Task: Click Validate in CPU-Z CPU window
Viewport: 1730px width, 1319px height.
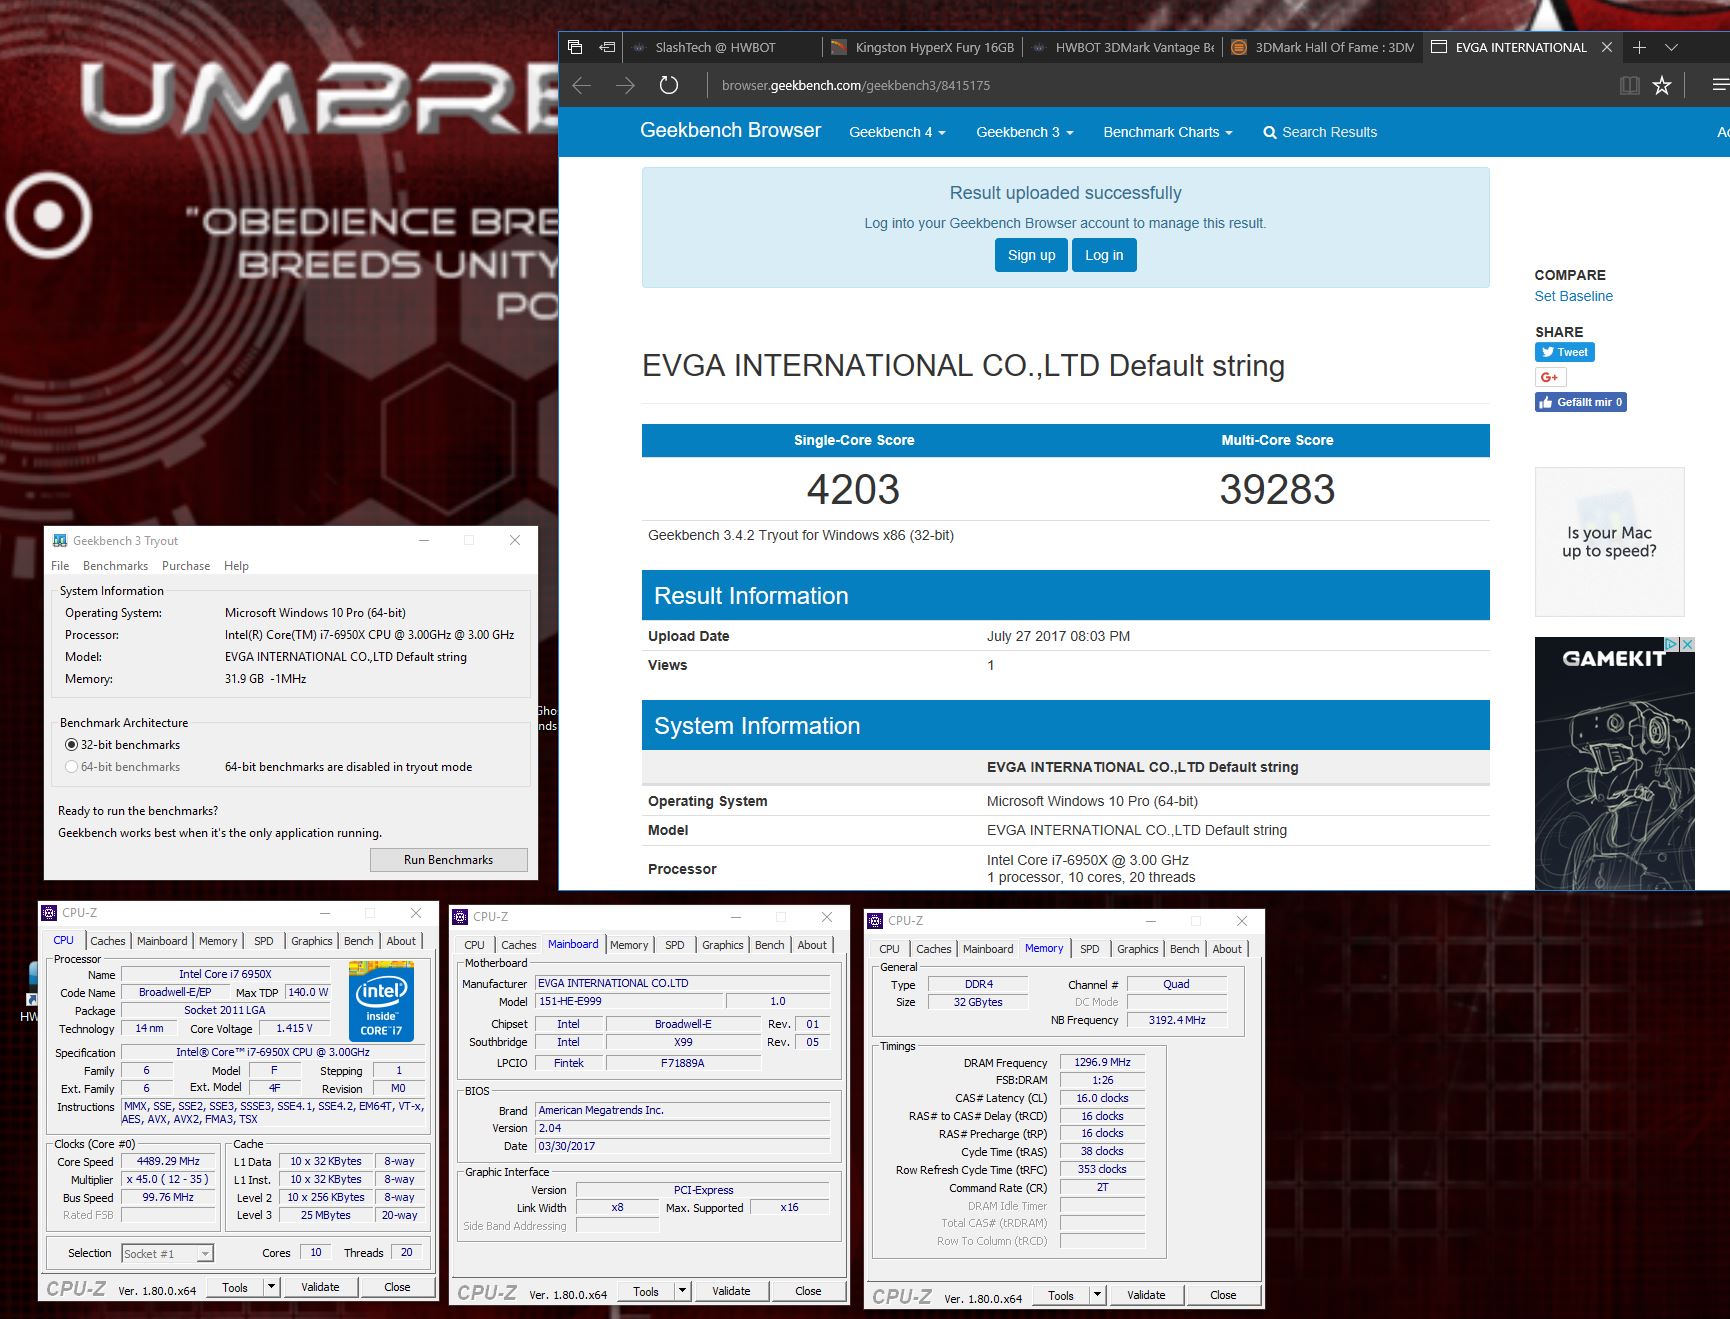Action: [320, 1288]
